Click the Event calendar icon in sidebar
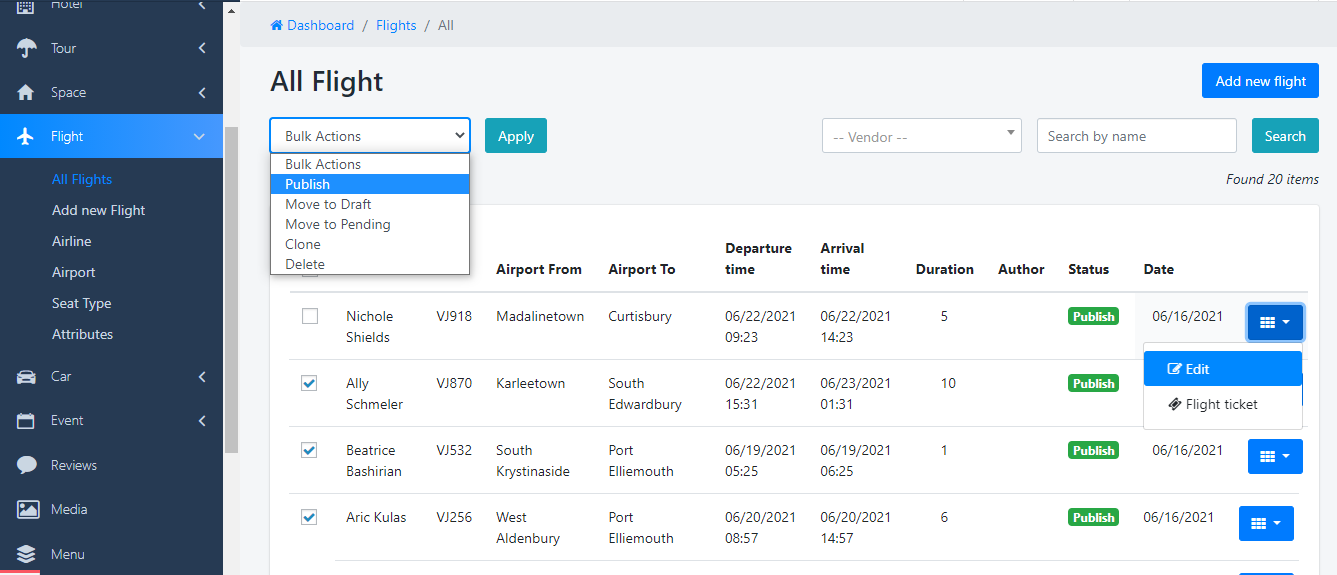 [27, 420]
